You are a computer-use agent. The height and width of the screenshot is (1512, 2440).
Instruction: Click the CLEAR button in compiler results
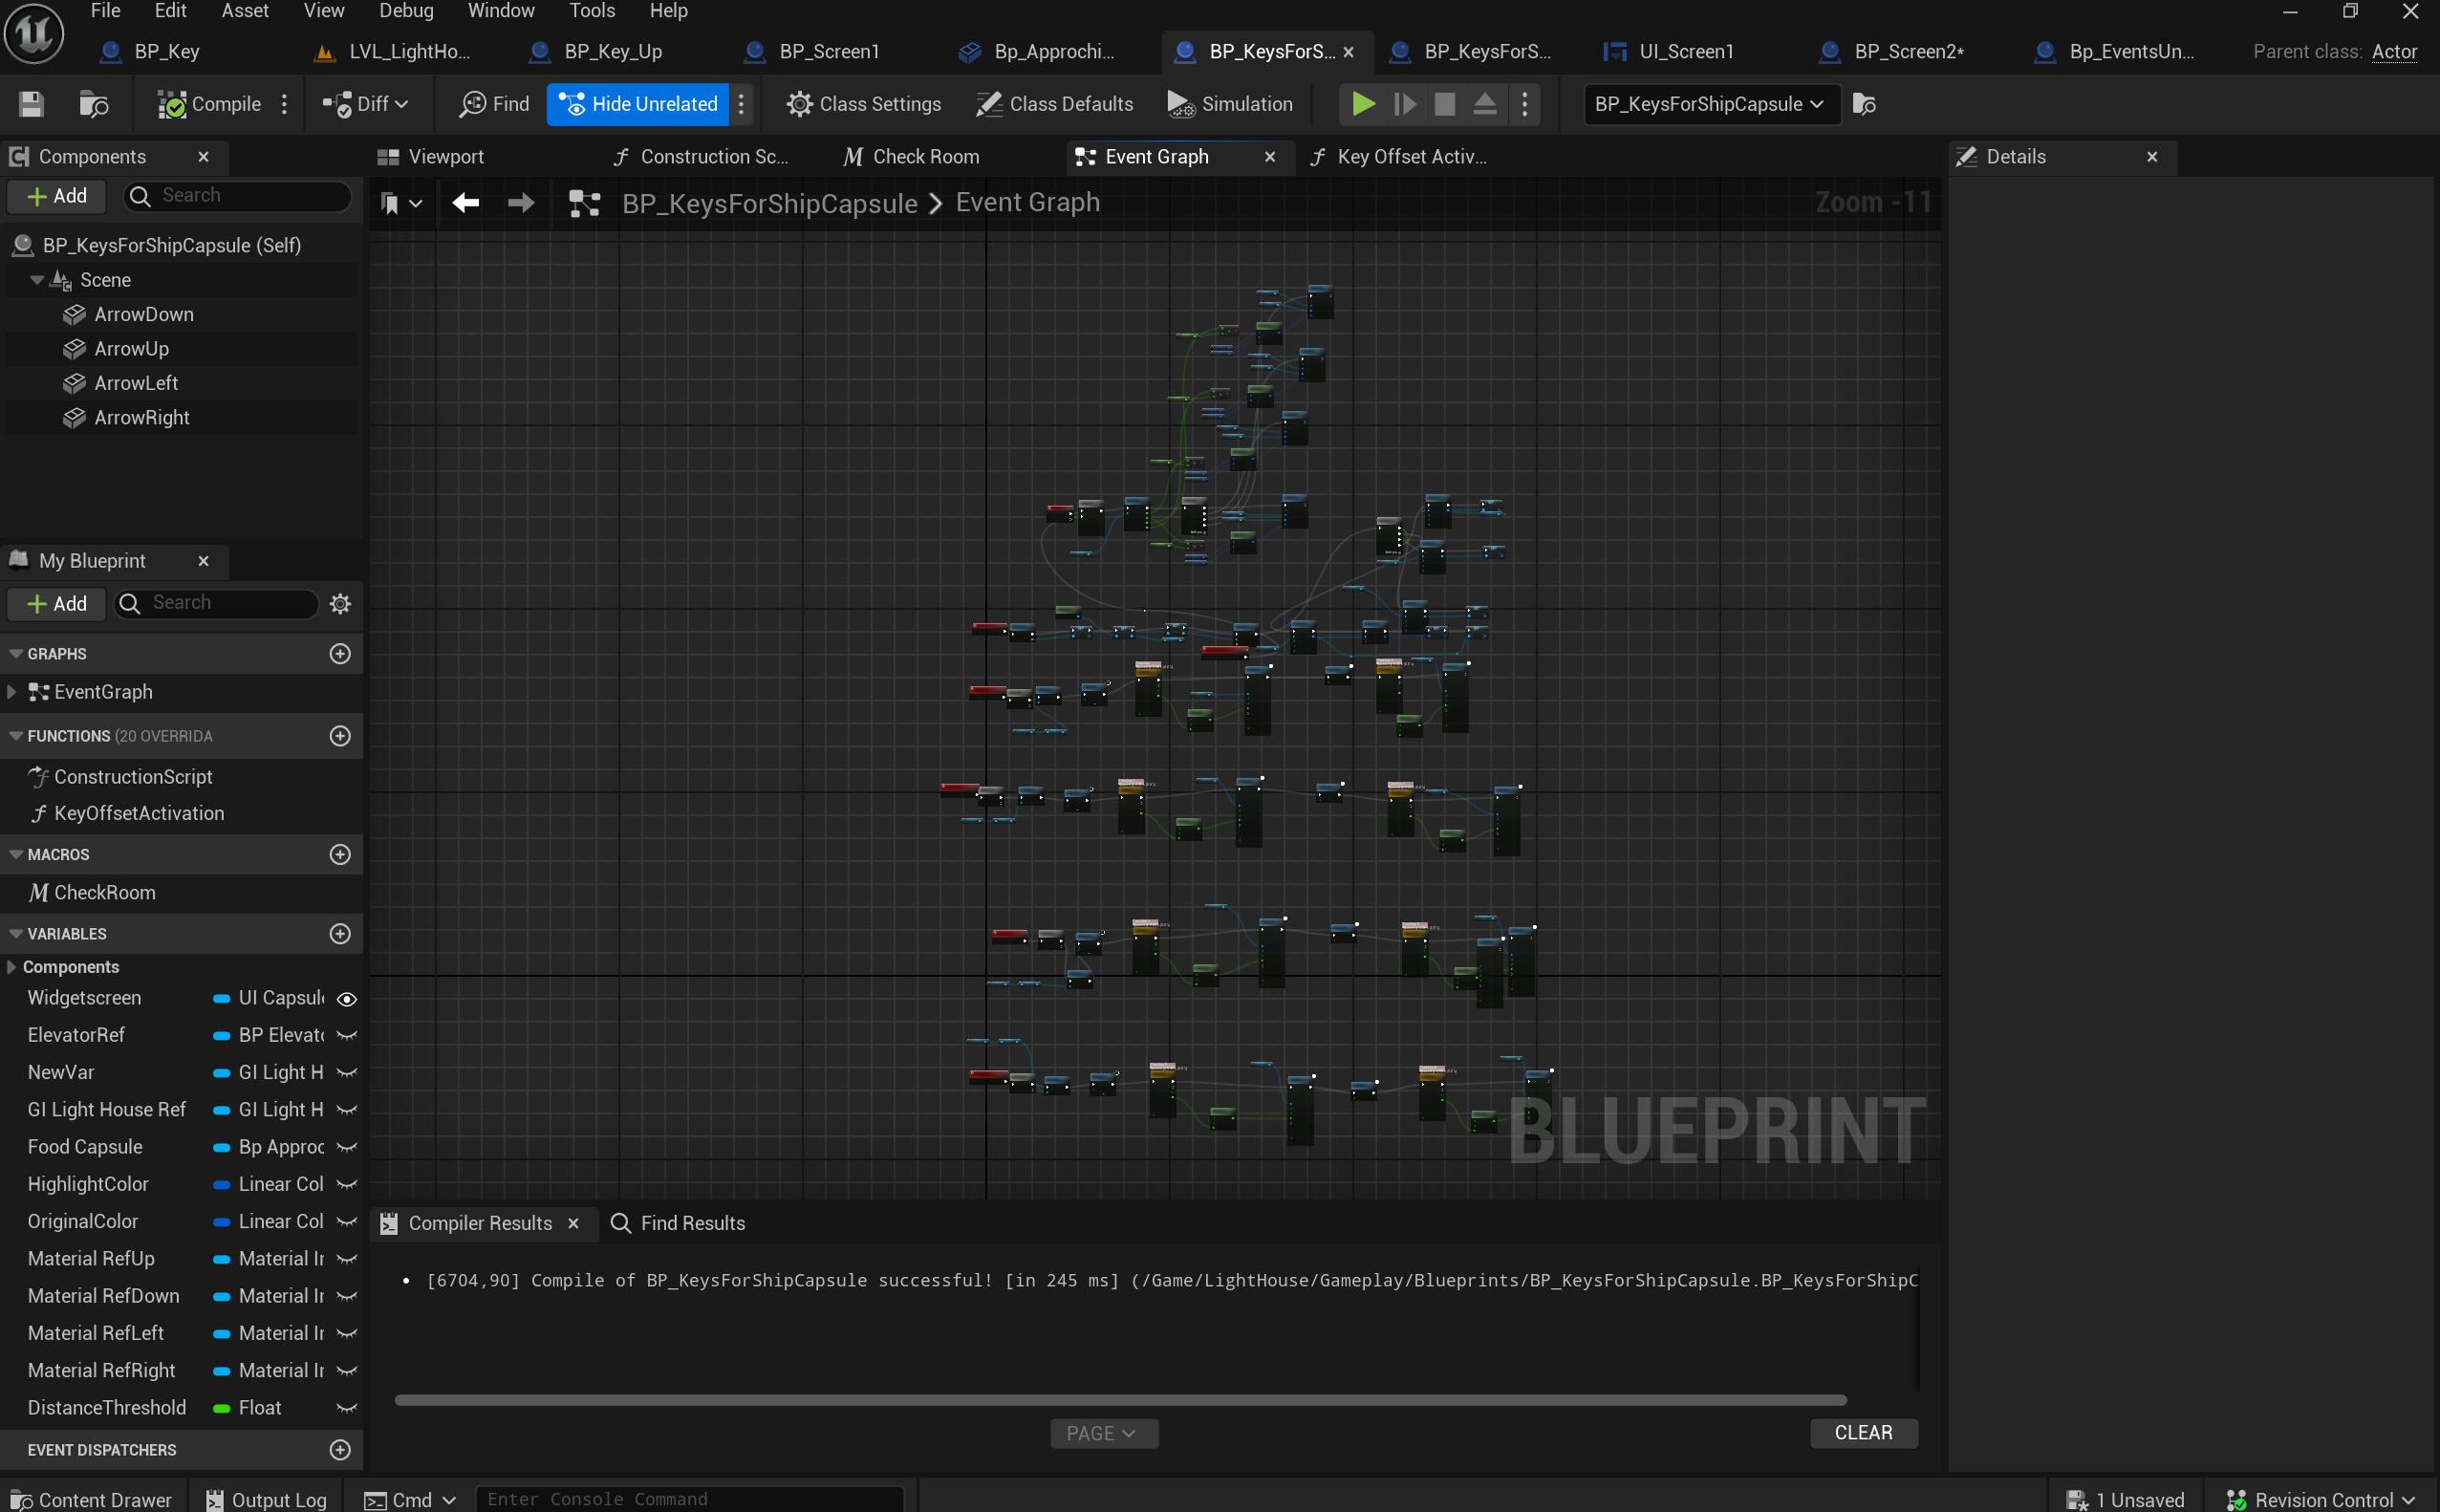pos(1862,1432)
